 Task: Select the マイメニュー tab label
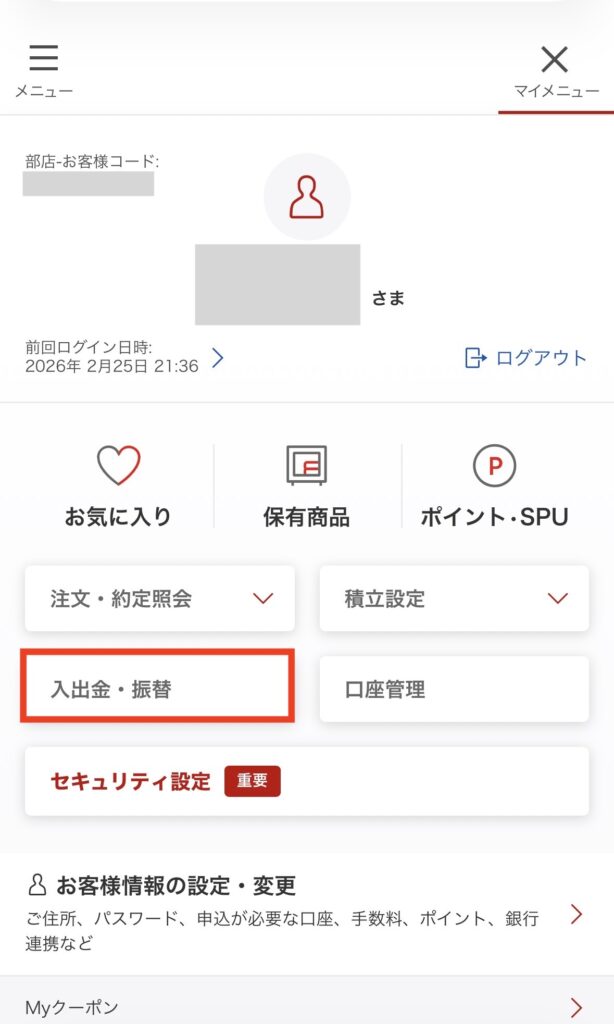pos(556,91)
